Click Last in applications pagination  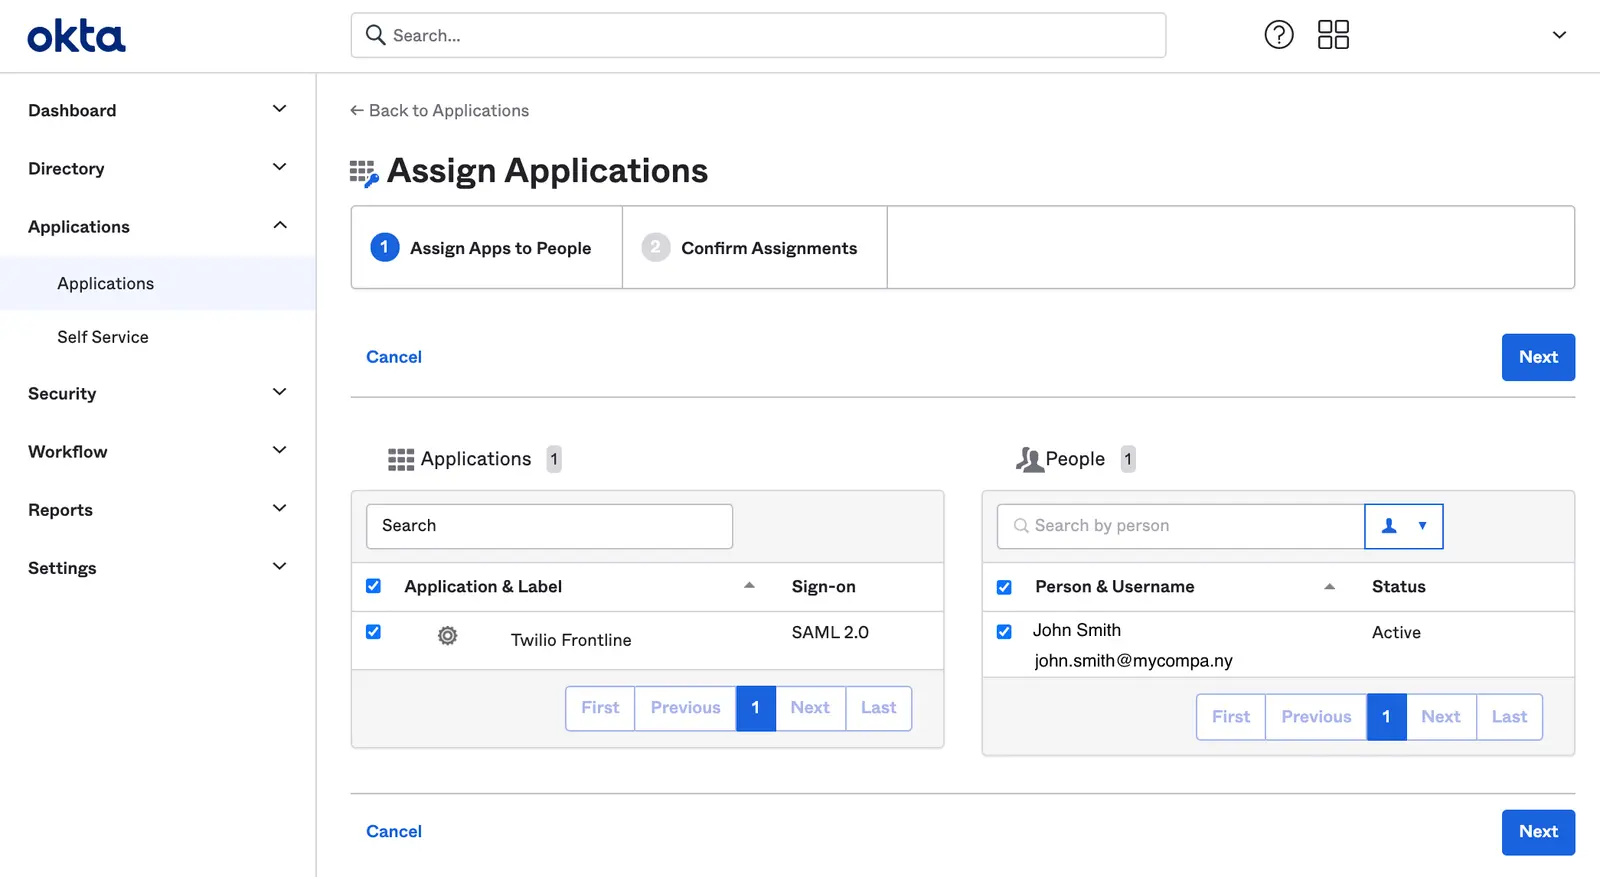click(878, 708)
